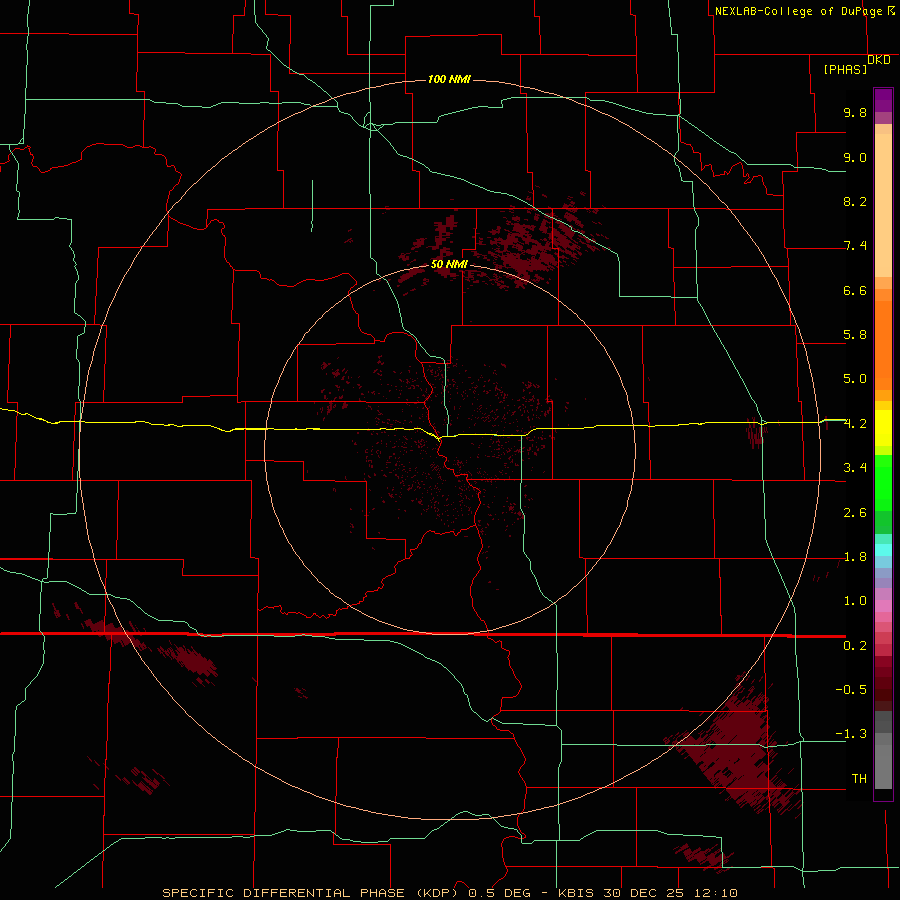Click the 100 NMI range ring label

pyautogui.click(x=449, y=79)
